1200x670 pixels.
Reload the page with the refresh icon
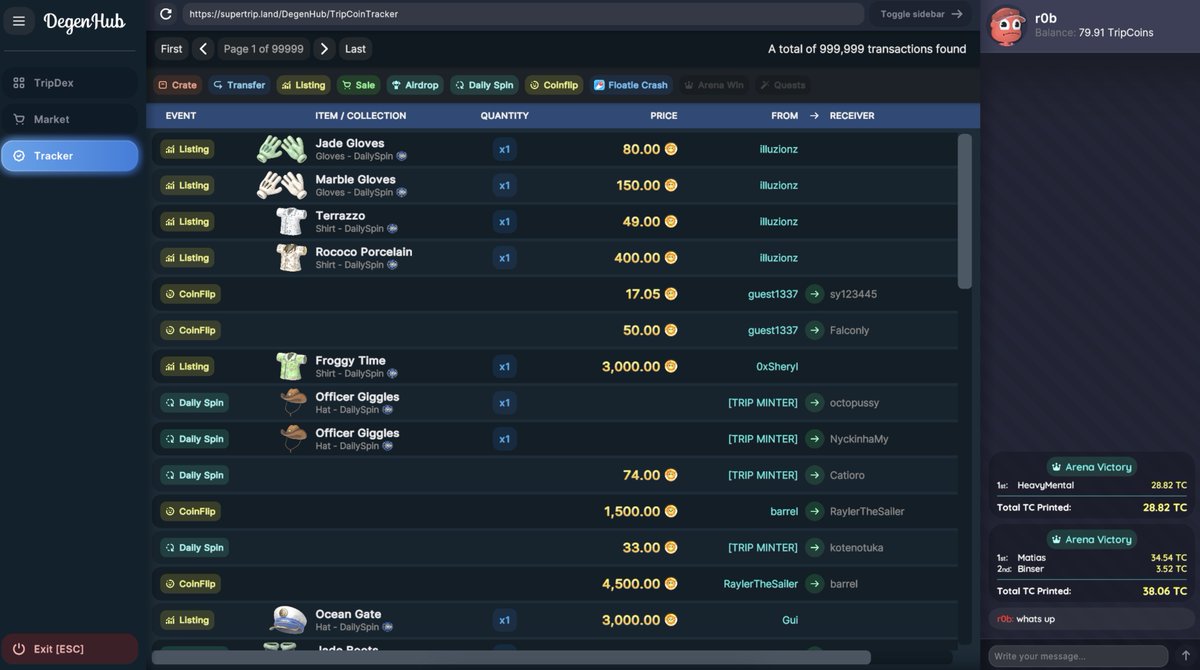point(166,14)
